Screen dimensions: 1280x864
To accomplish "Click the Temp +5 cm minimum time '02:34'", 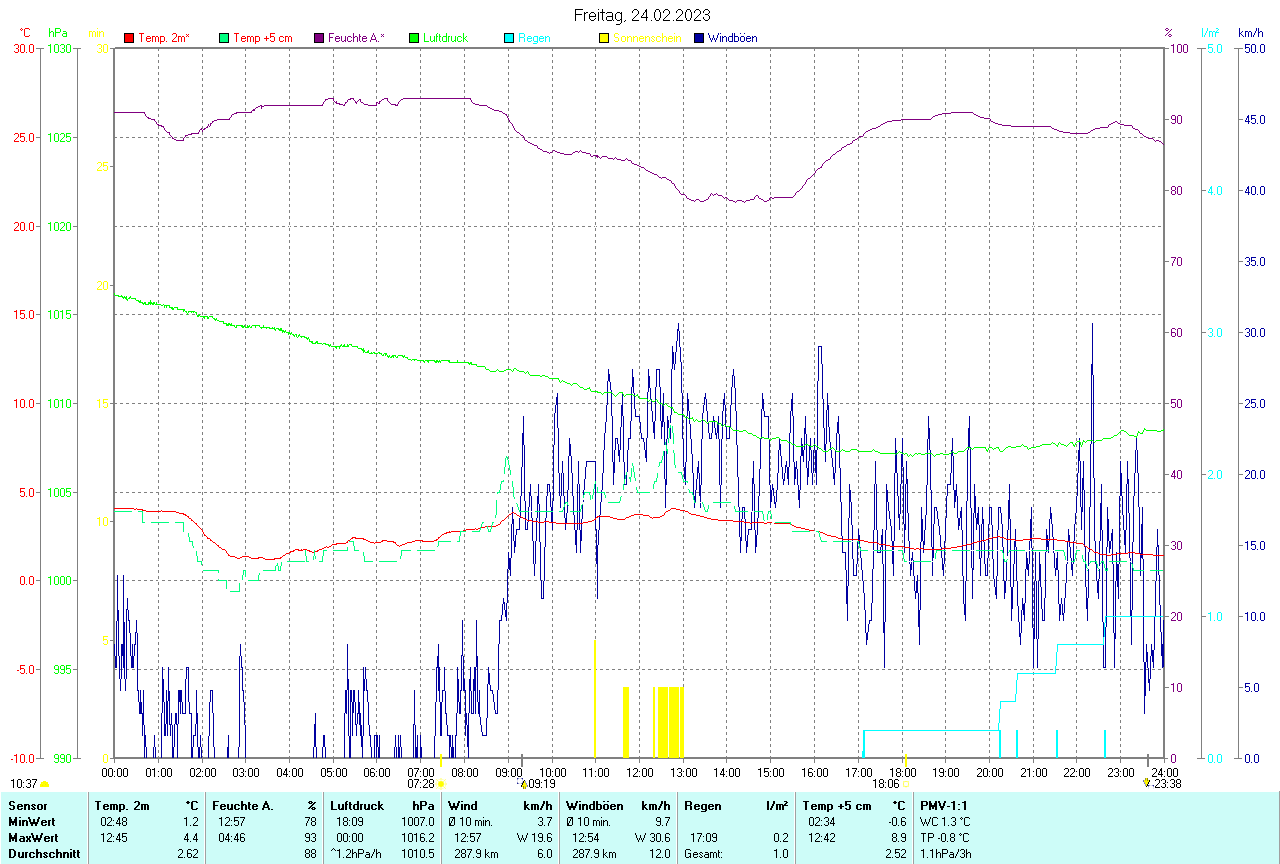I will point(822,821).
